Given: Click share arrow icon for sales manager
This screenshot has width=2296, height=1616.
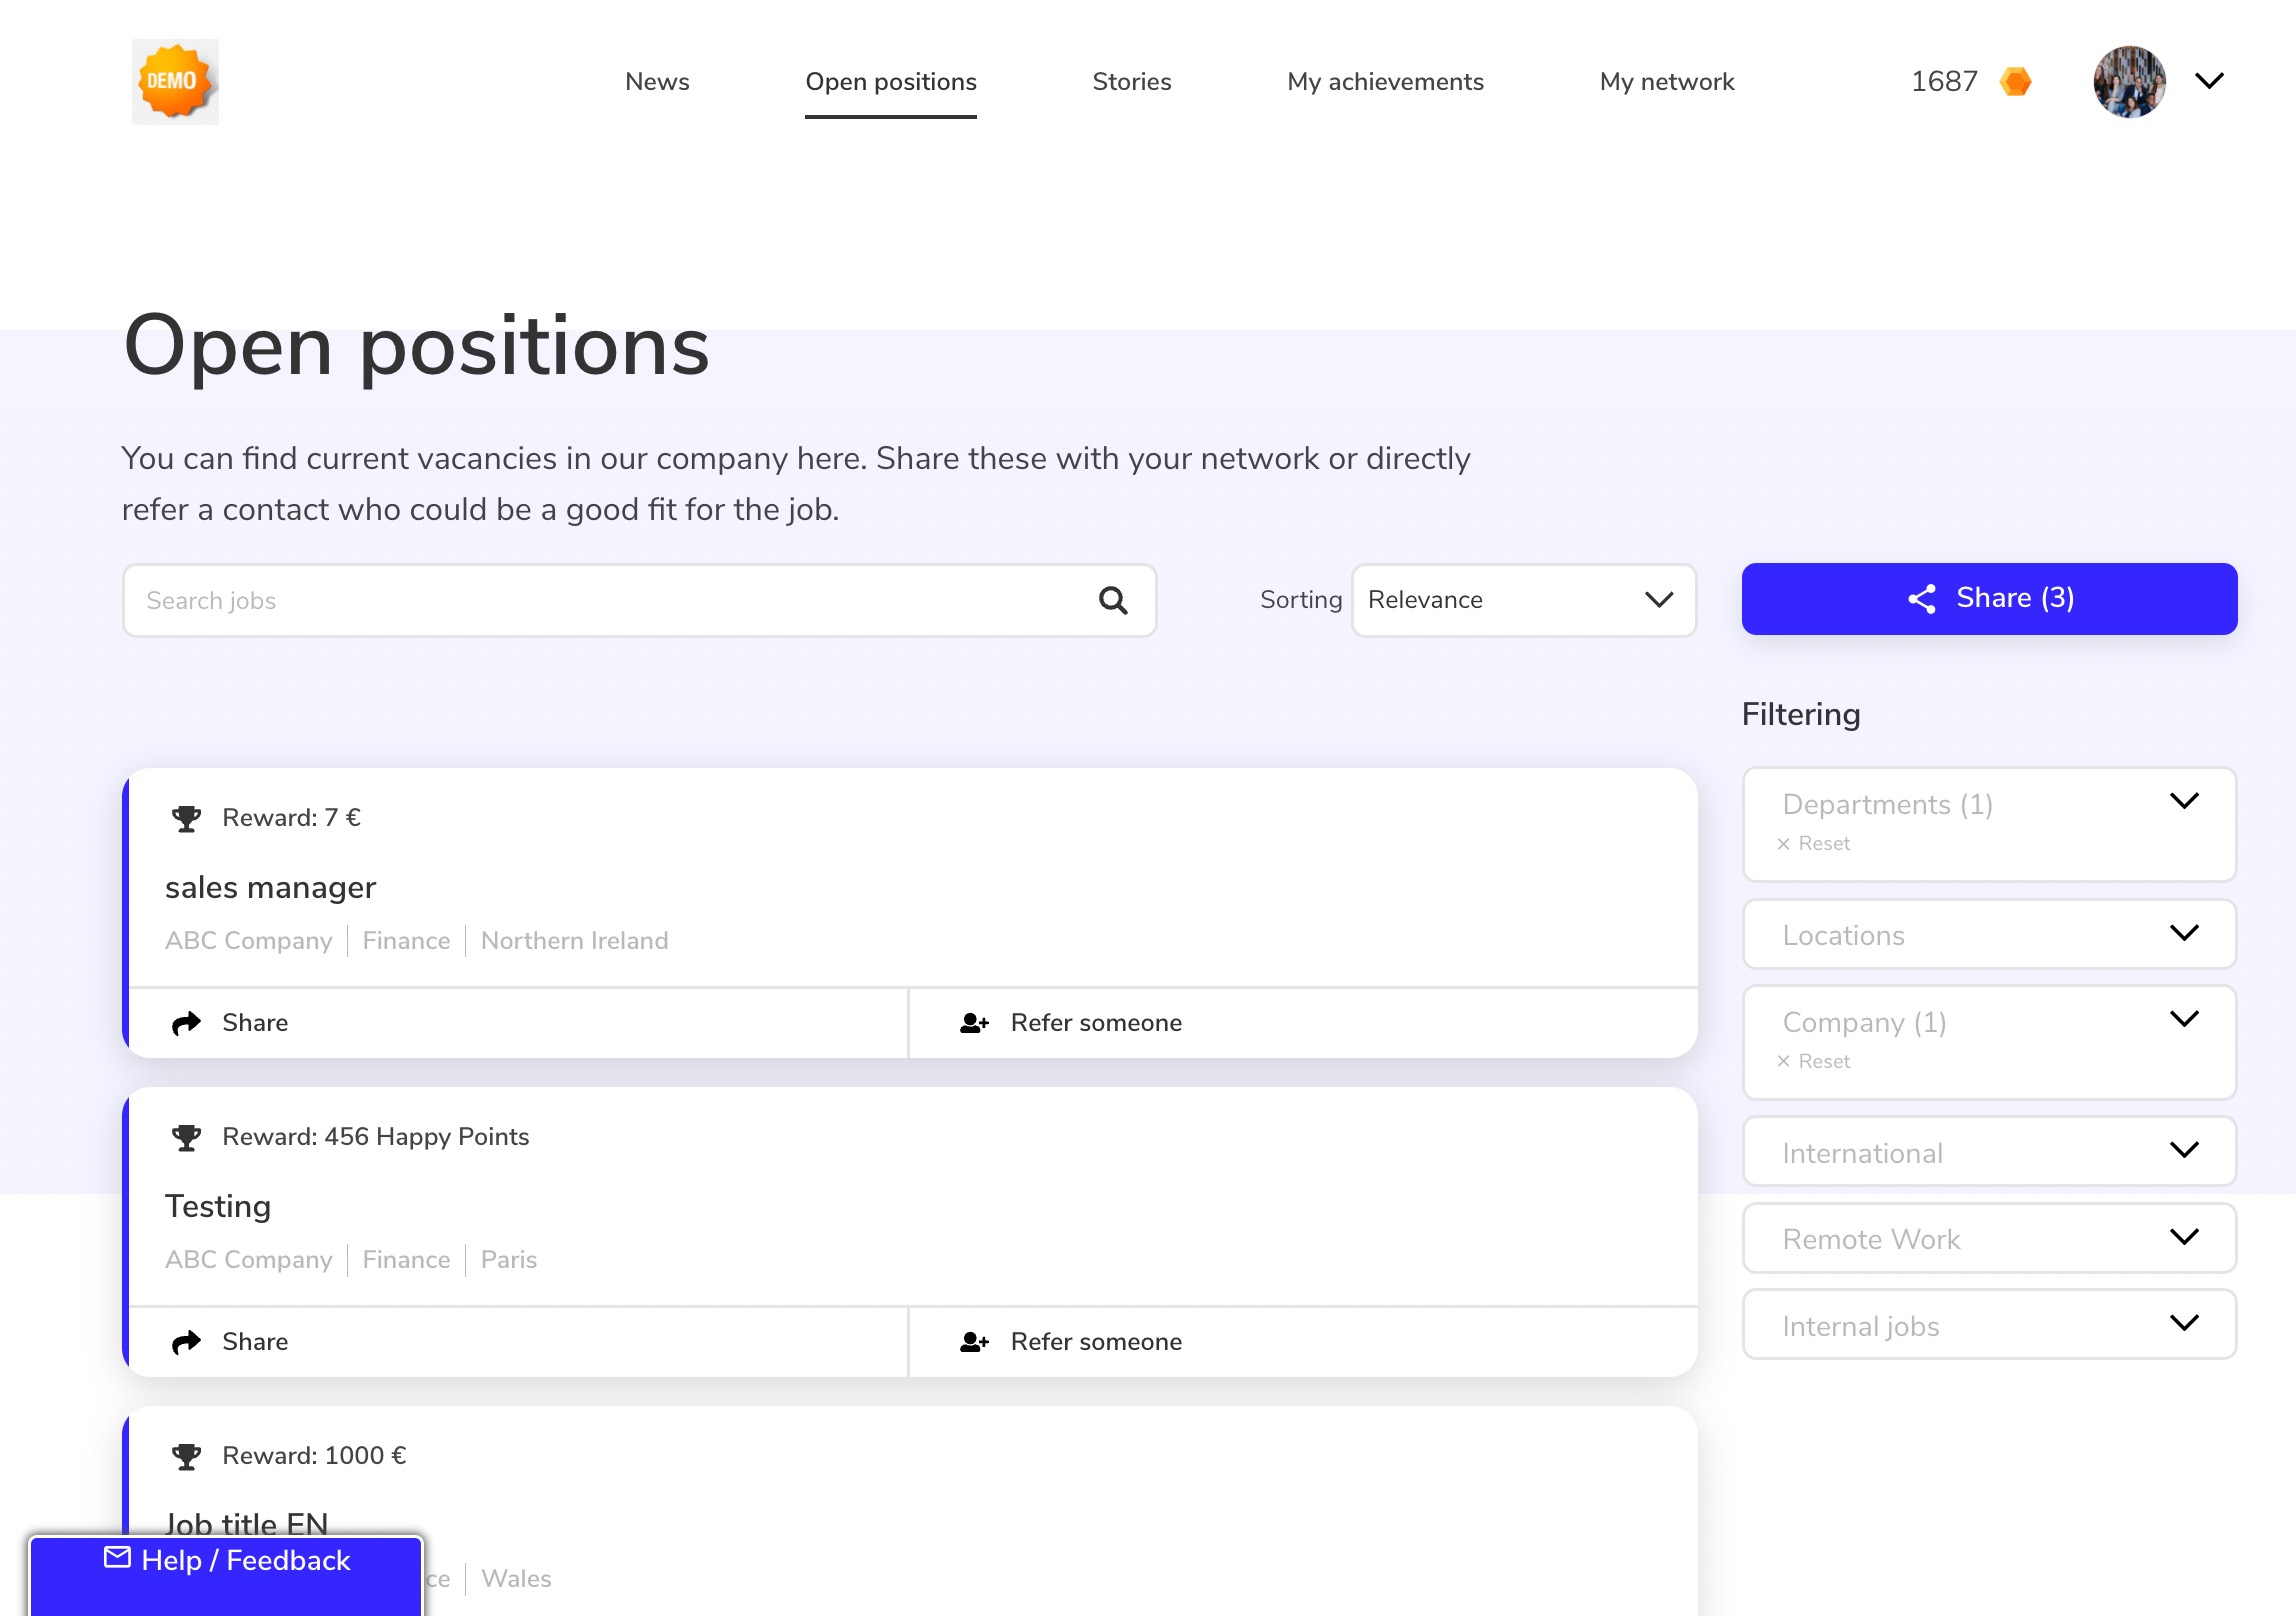Looking at the screenshot, I should (186, 1023).
